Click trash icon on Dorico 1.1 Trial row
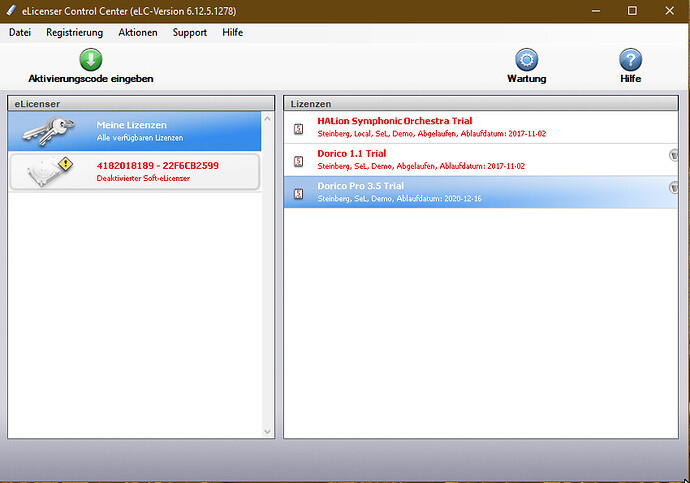This screenshot has width=690, height=483. pos(673,155)
